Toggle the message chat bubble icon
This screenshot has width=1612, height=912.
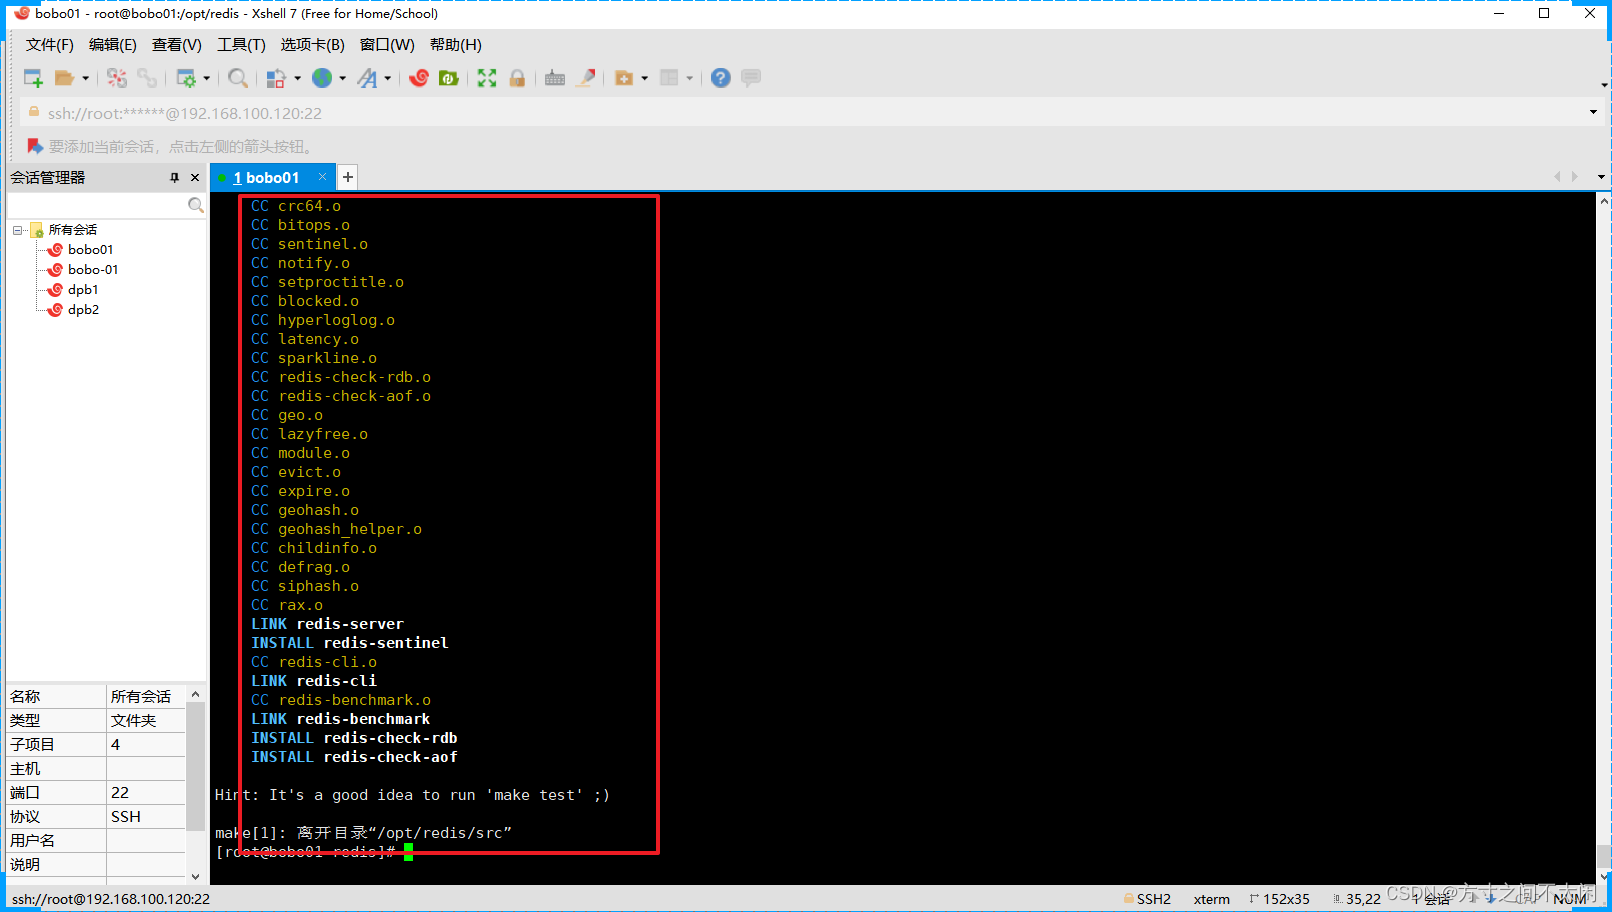(x=750, y=77)
